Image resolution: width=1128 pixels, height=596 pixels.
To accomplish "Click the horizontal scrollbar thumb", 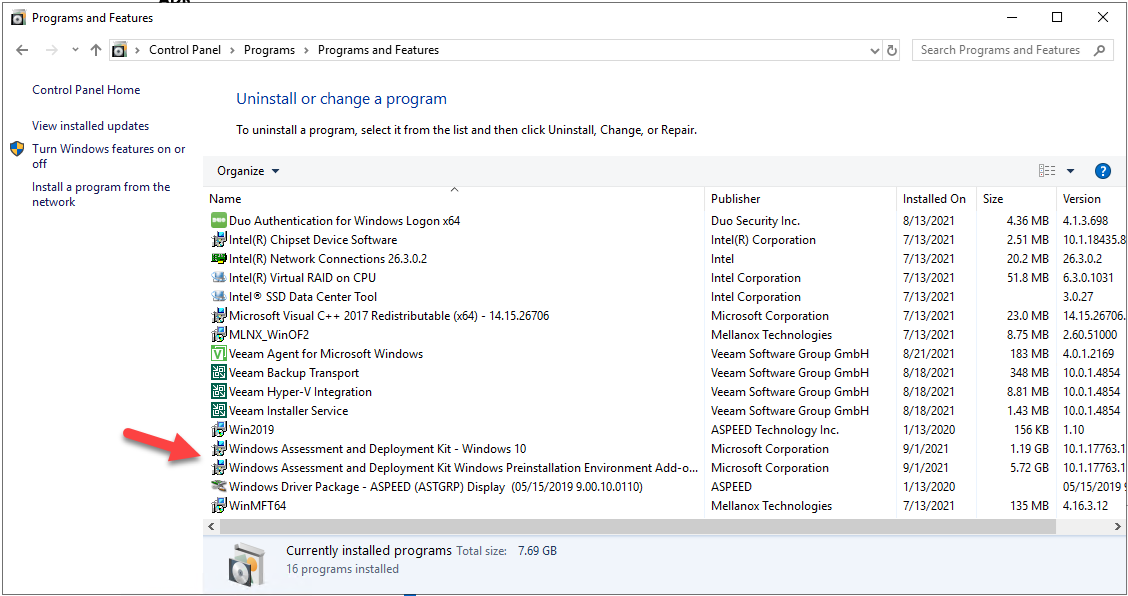I will coord(637,527).
